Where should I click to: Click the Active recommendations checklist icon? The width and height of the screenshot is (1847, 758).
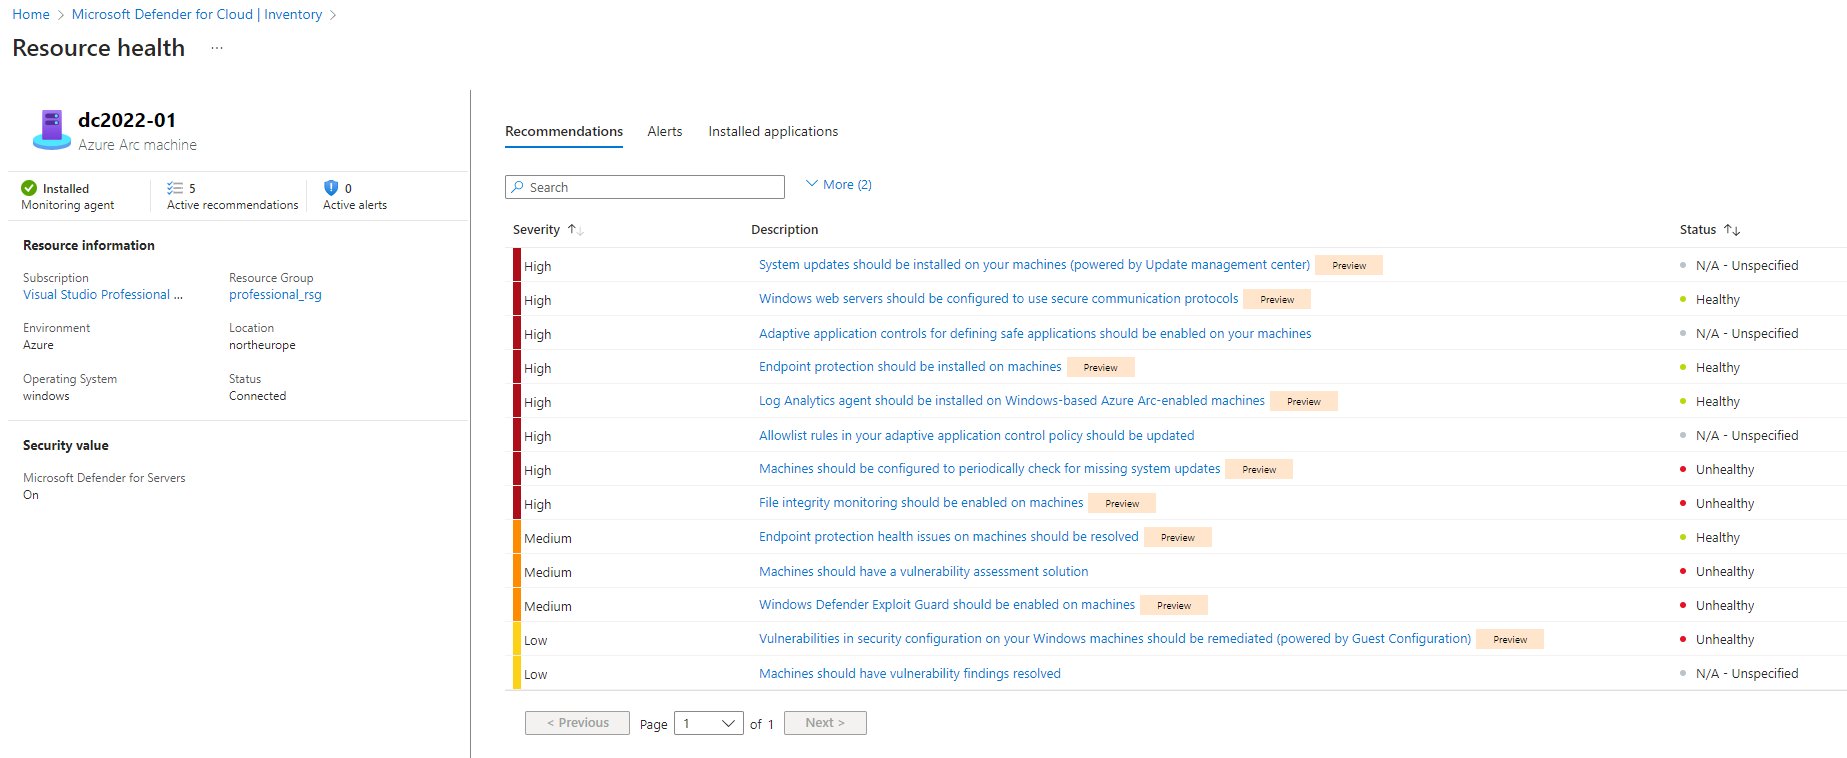click(x=175, y=188)
